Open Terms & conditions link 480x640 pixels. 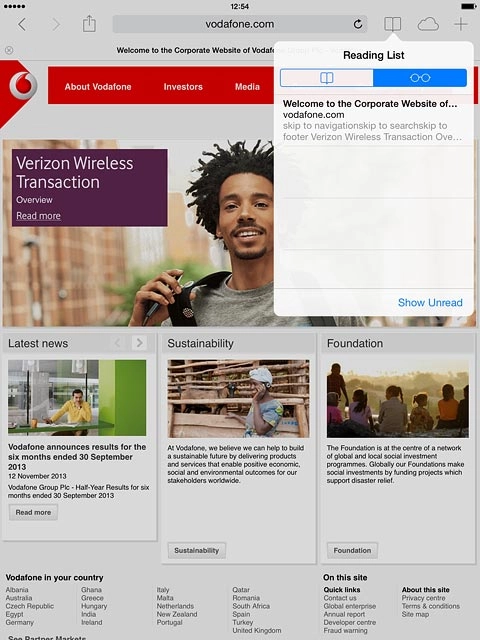click(x=431, y=606)
